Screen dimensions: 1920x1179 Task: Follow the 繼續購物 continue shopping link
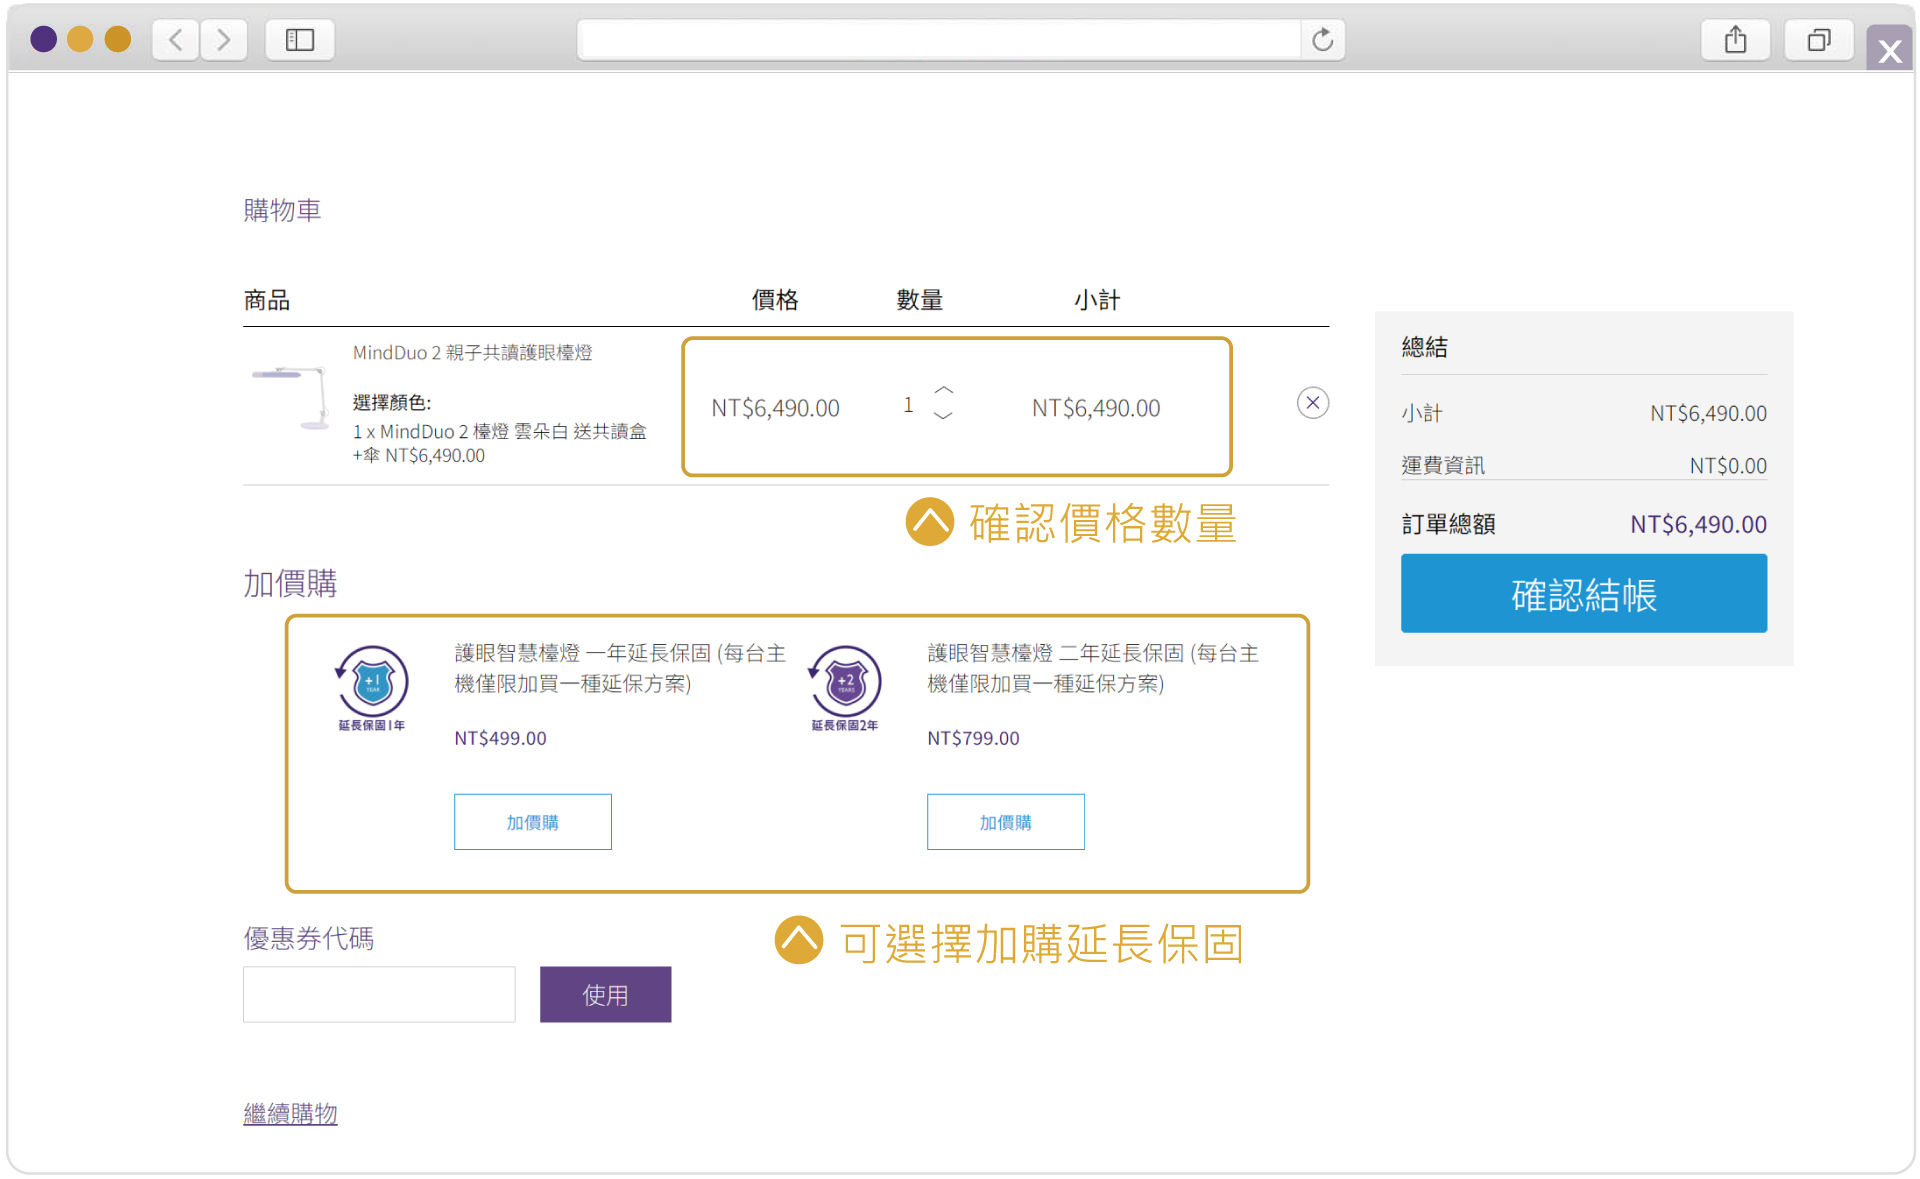290,1114
